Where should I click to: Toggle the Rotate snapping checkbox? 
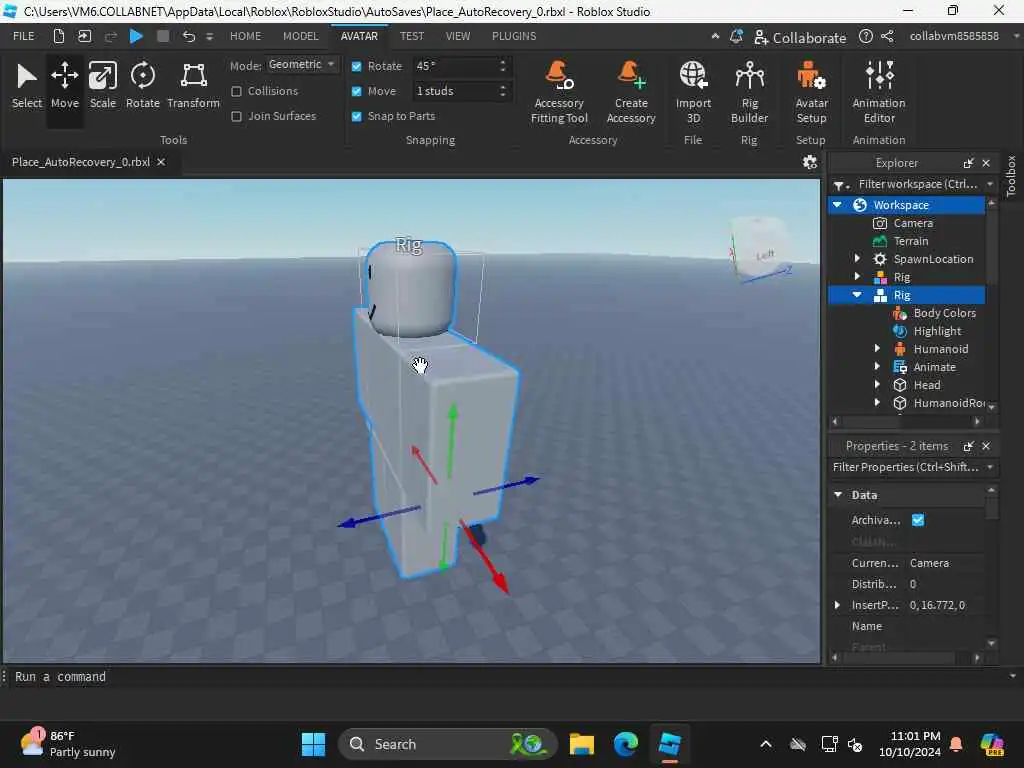[357, 66]
